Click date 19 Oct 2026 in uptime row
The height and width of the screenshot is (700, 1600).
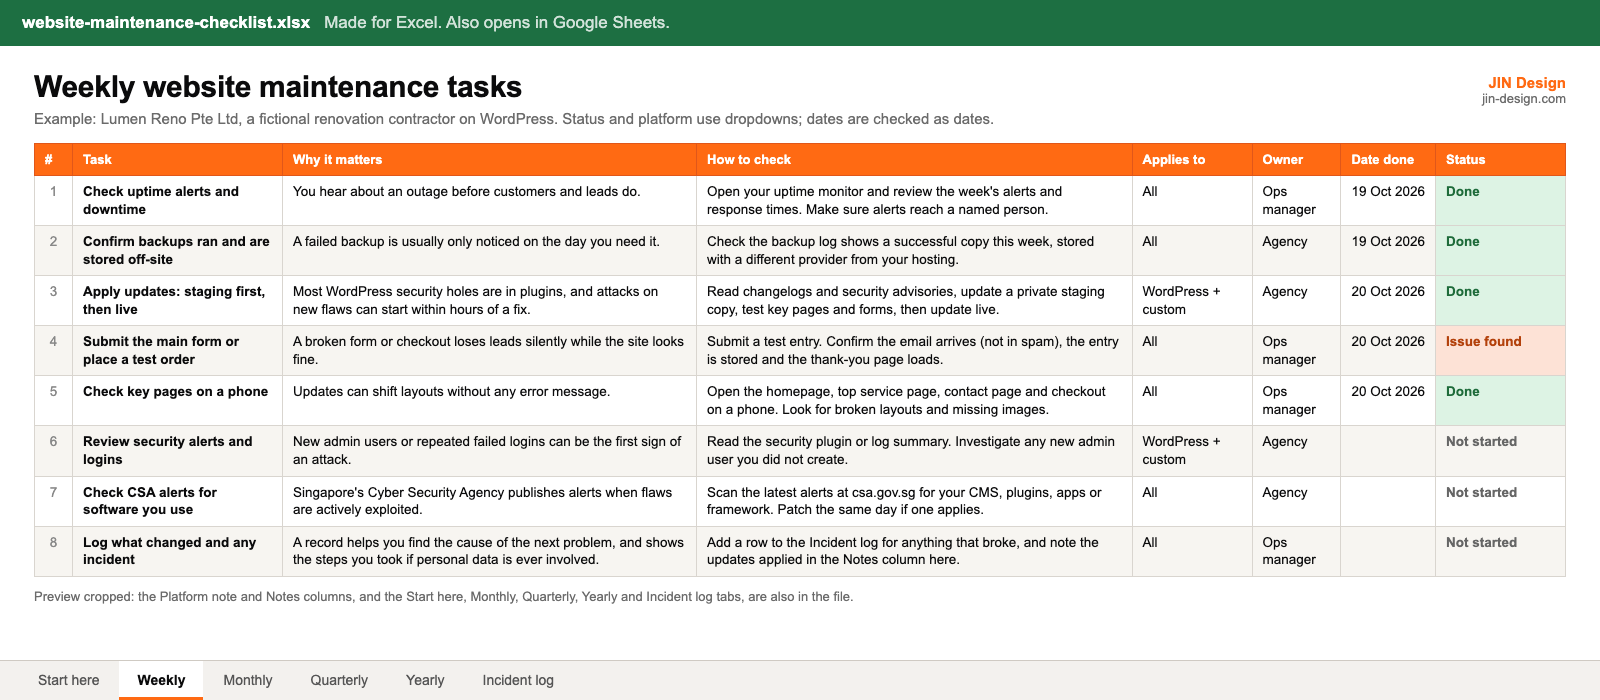click(1388, 201)
